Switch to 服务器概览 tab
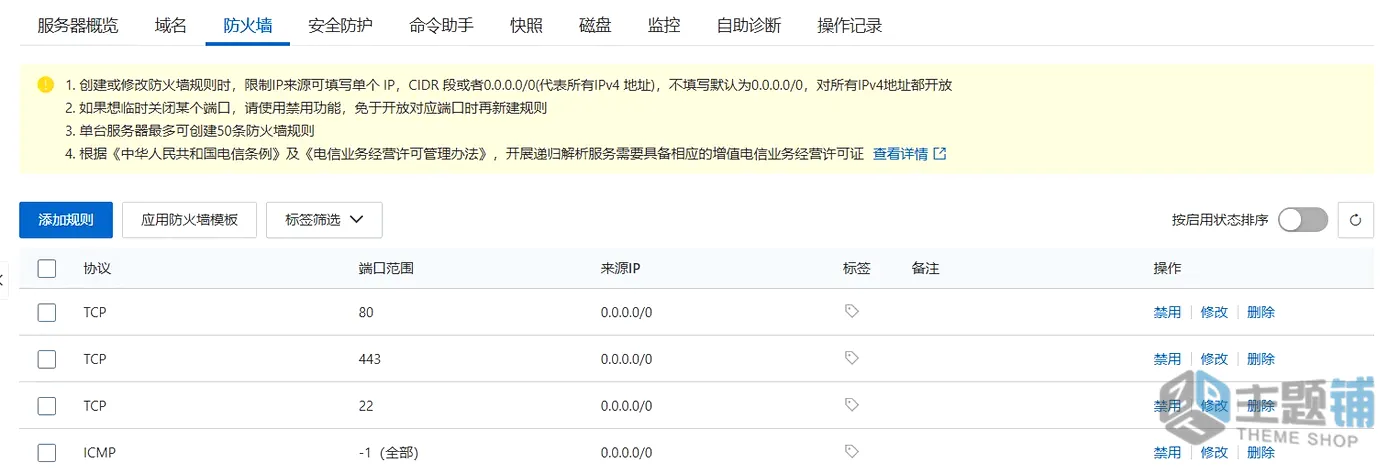Viewport: 1400px width, 474px height. [78, 26]
